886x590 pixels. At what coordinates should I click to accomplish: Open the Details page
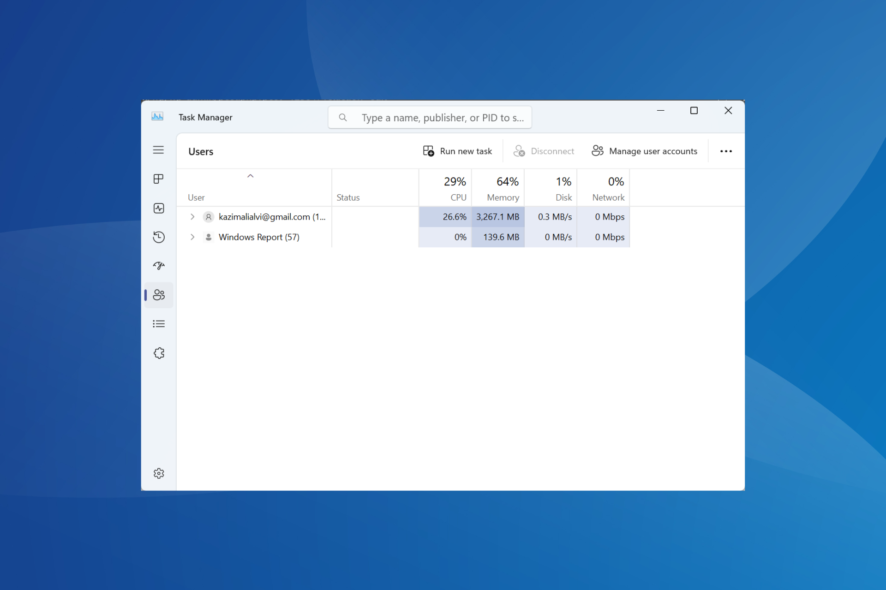coord(158,324)
